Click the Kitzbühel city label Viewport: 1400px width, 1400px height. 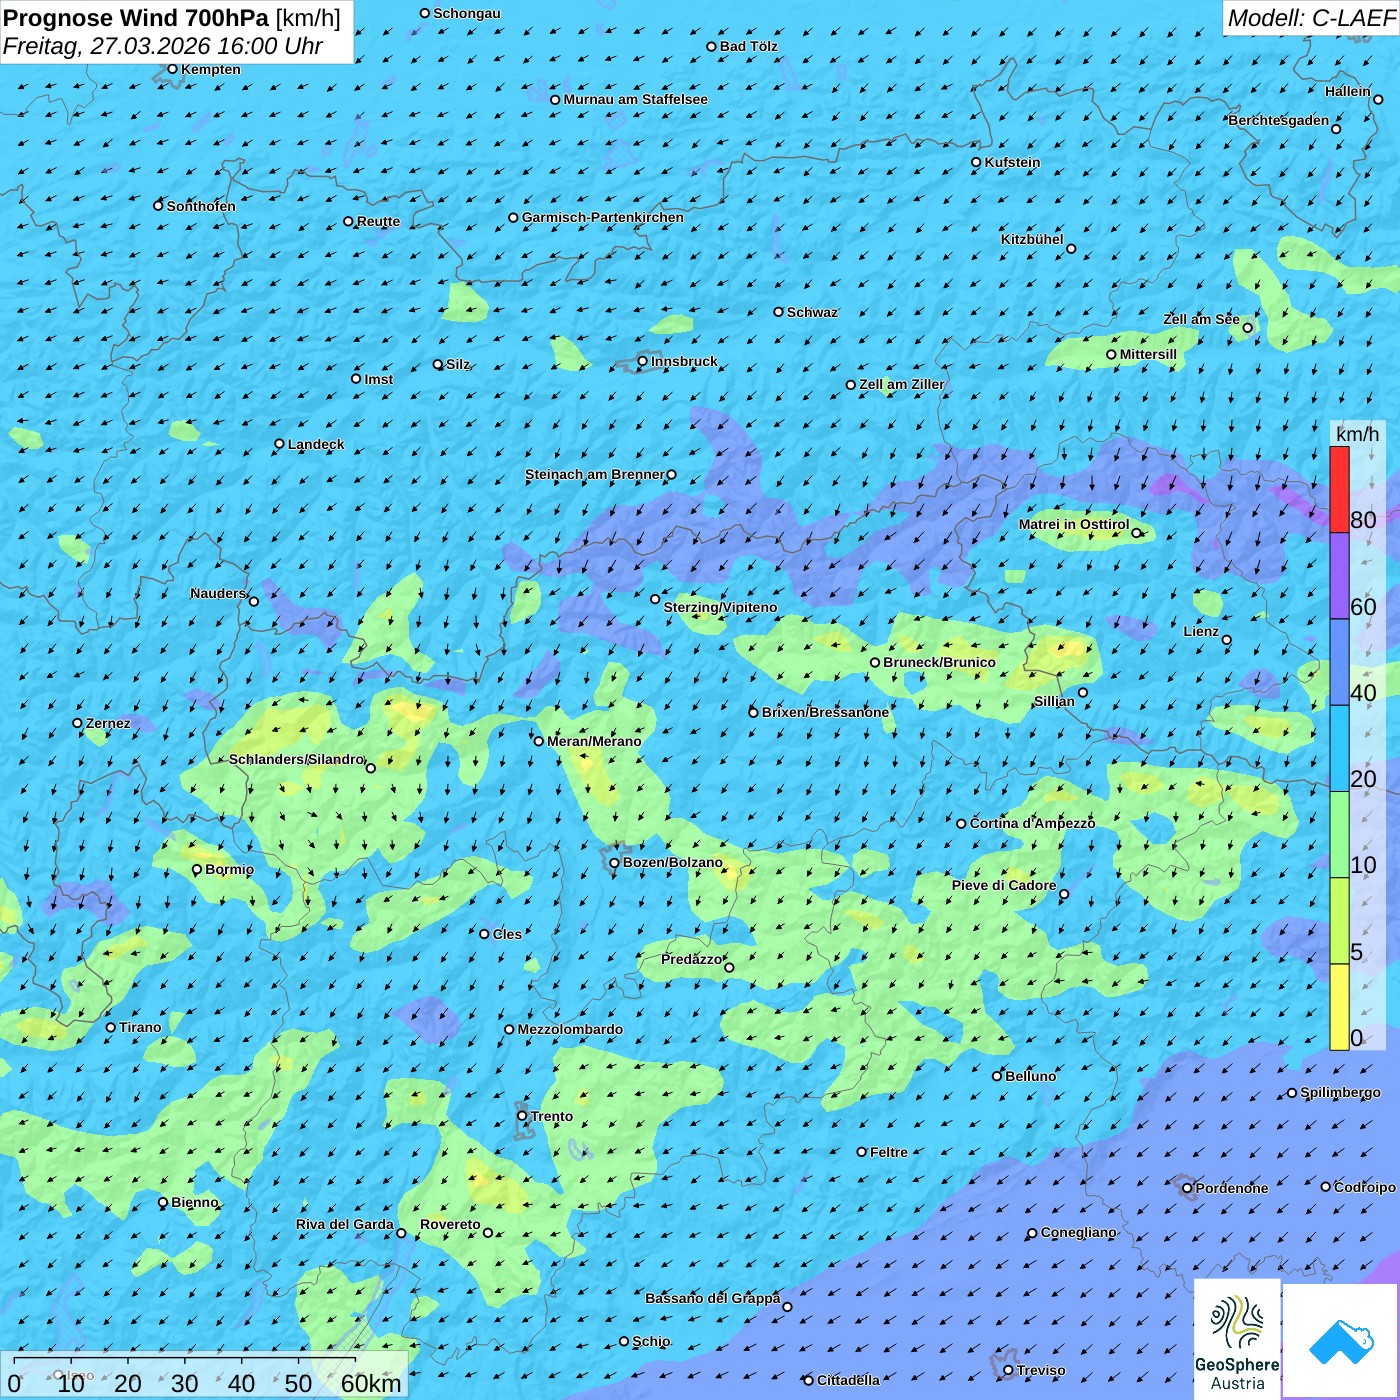[1032, 239]
